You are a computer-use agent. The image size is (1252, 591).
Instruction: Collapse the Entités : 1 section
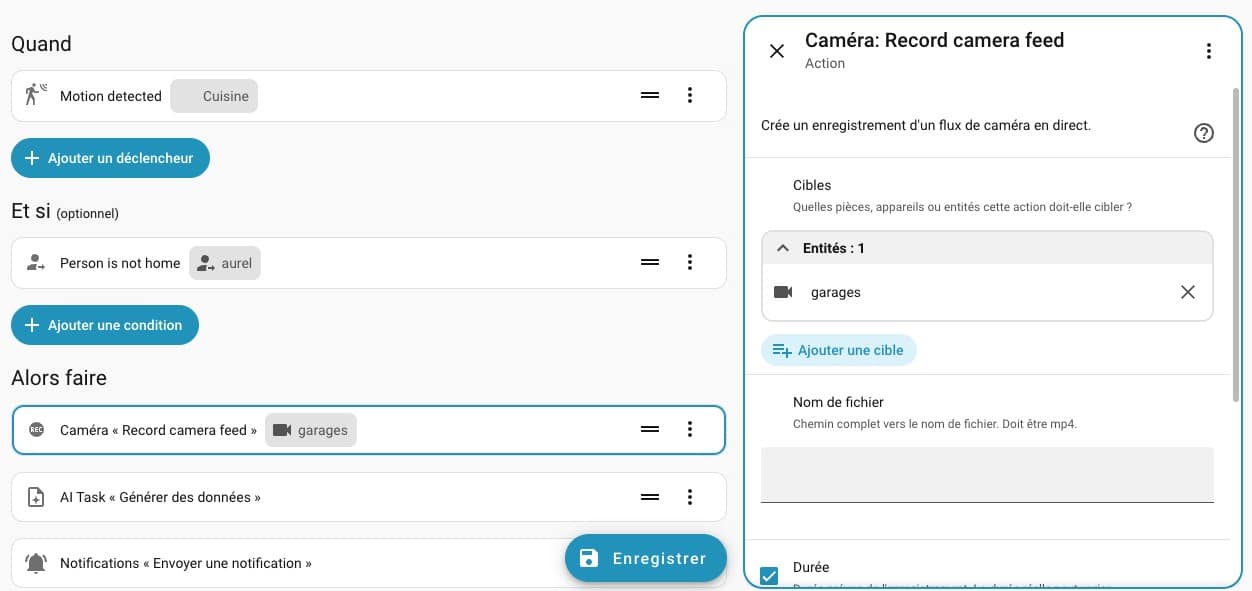pos(783,248)
